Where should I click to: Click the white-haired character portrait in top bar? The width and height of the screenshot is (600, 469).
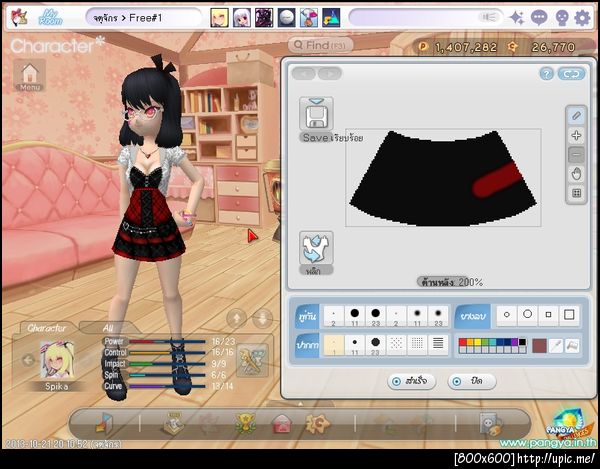click(x=242, y=18)
